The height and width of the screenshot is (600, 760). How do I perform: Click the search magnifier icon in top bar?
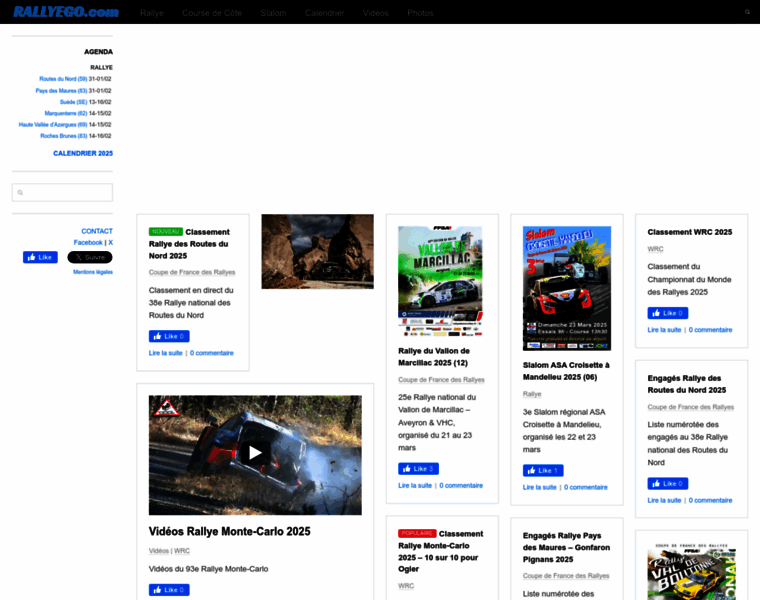coord(747,12)
